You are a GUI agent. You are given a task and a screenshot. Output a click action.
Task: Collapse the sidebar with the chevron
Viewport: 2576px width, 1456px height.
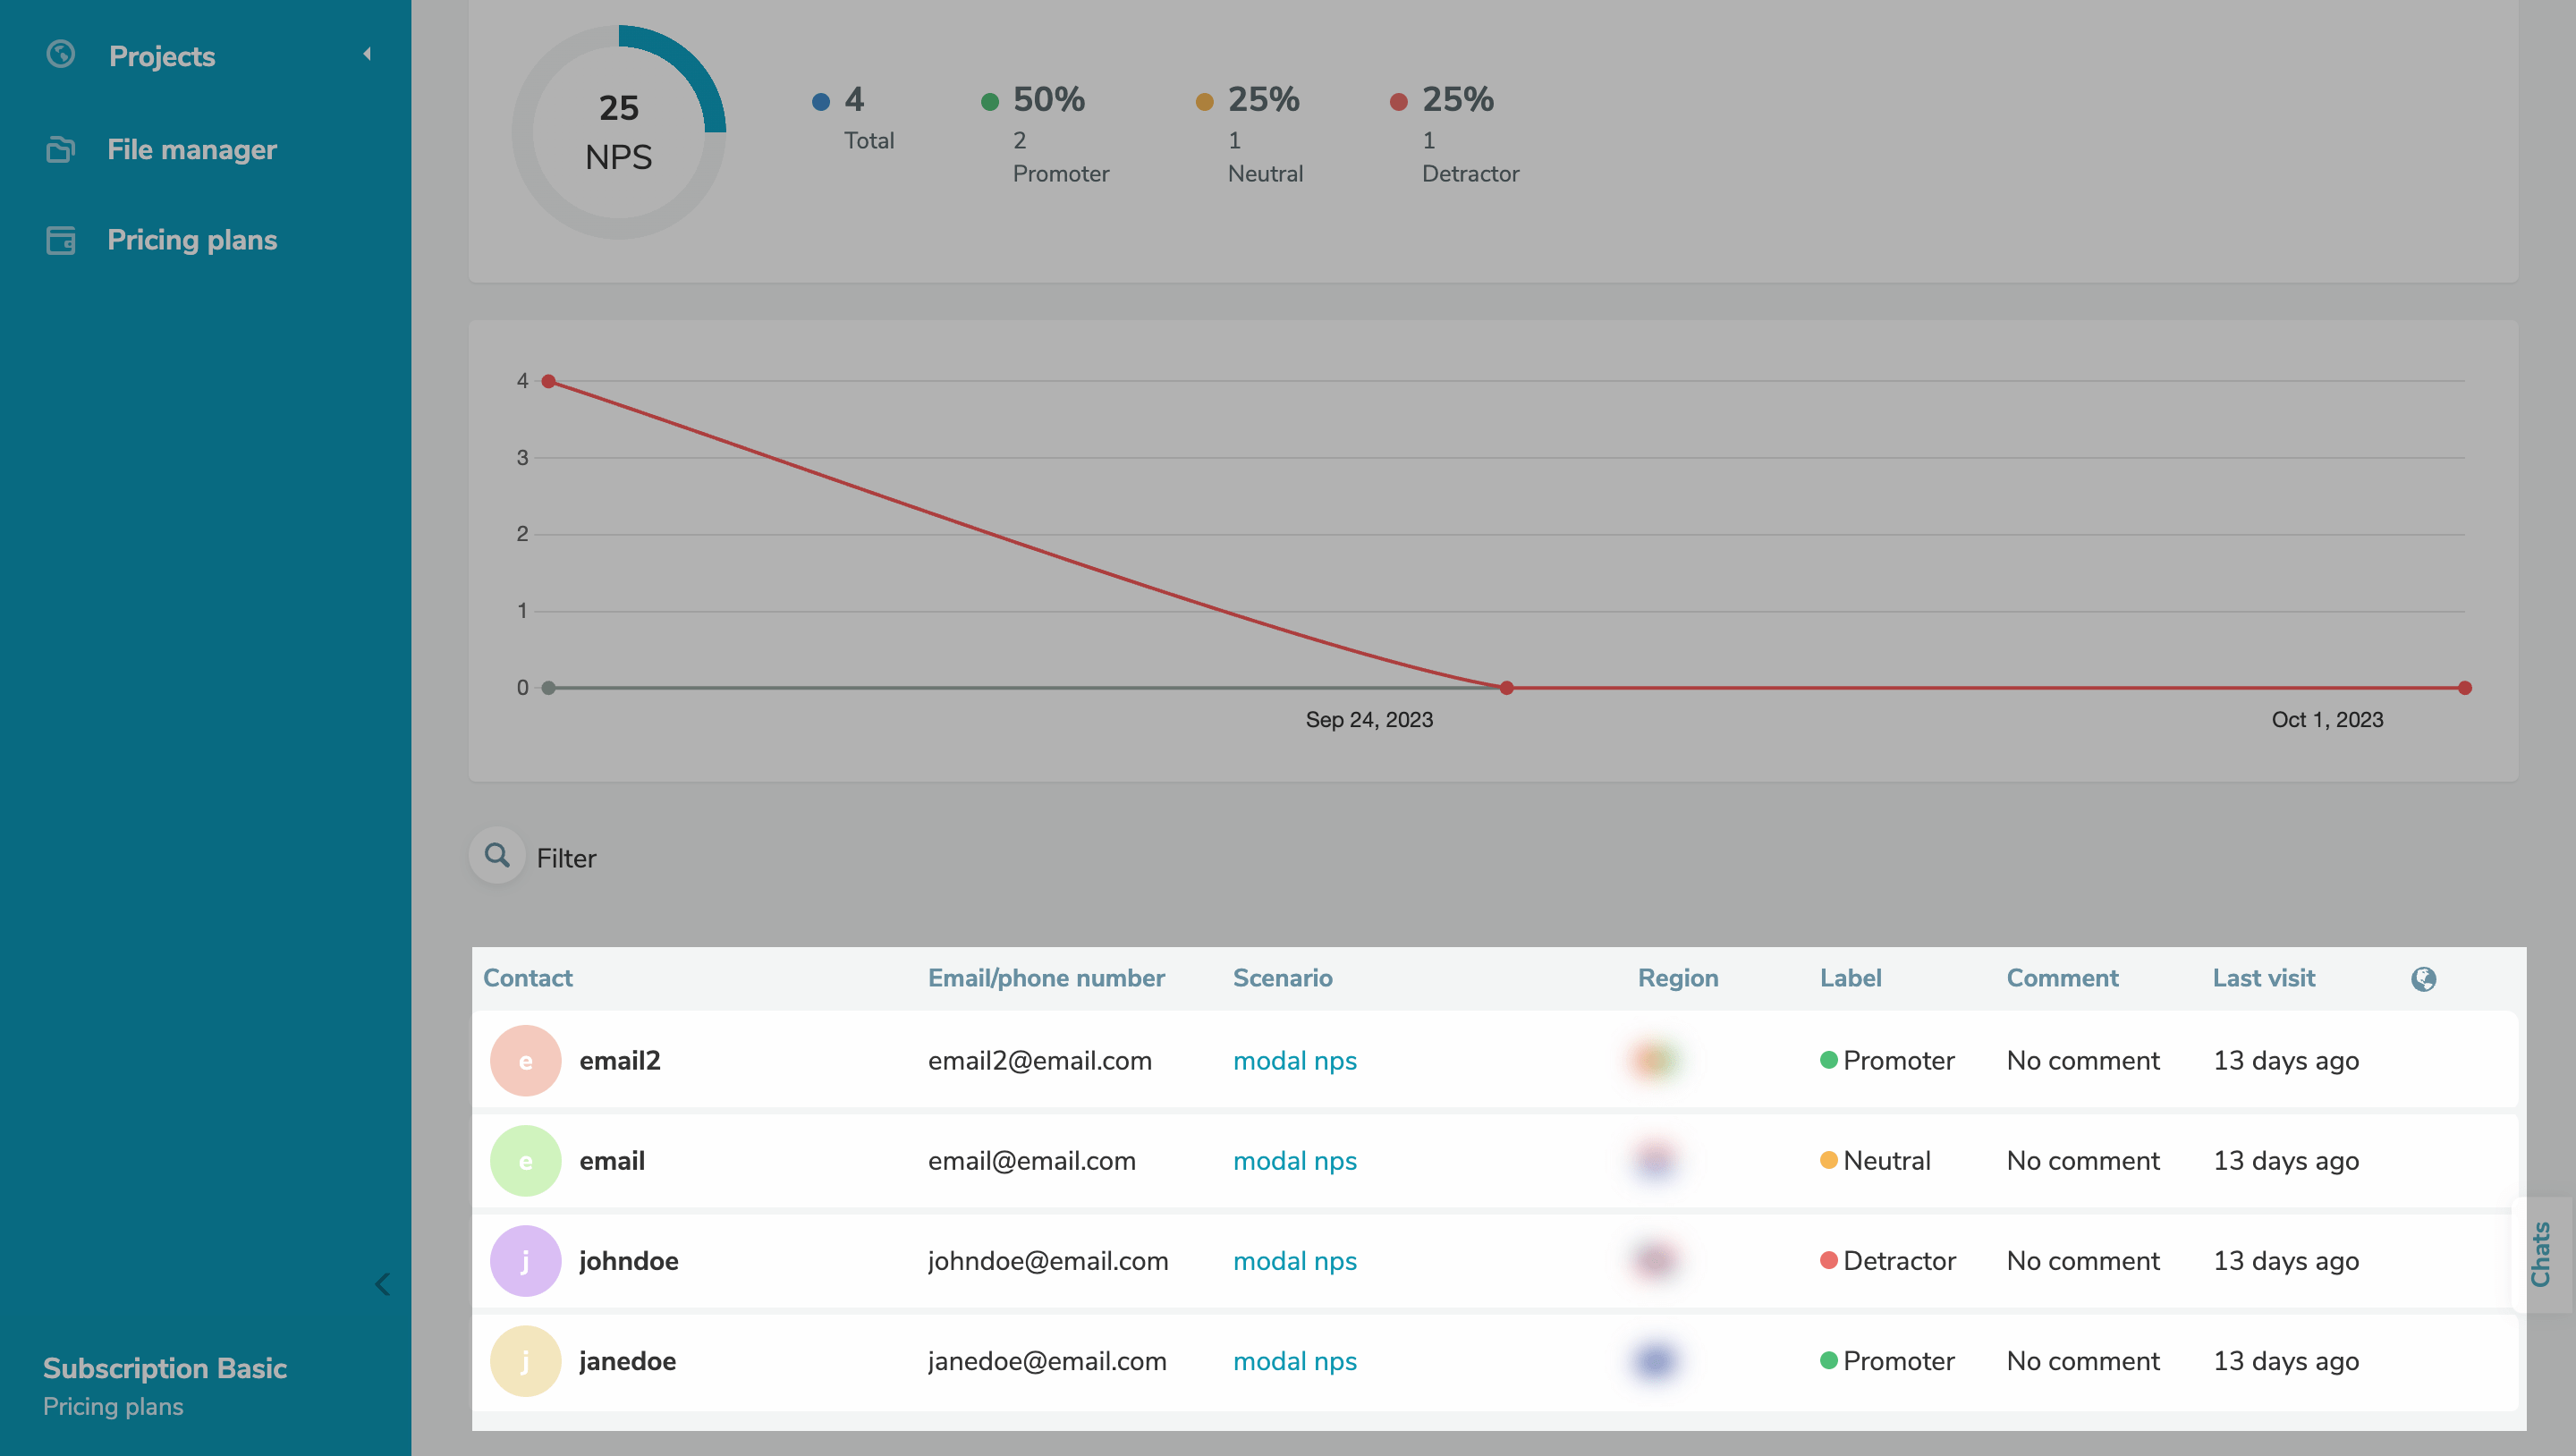382,1284
